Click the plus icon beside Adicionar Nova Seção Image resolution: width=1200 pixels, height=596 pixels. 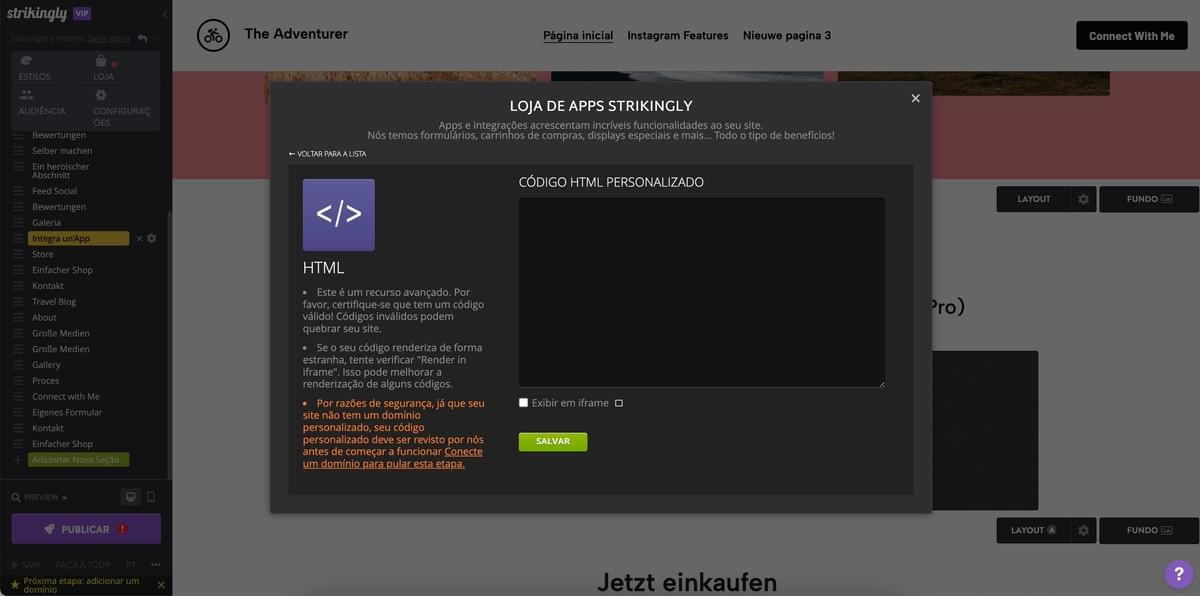(17, 460)
